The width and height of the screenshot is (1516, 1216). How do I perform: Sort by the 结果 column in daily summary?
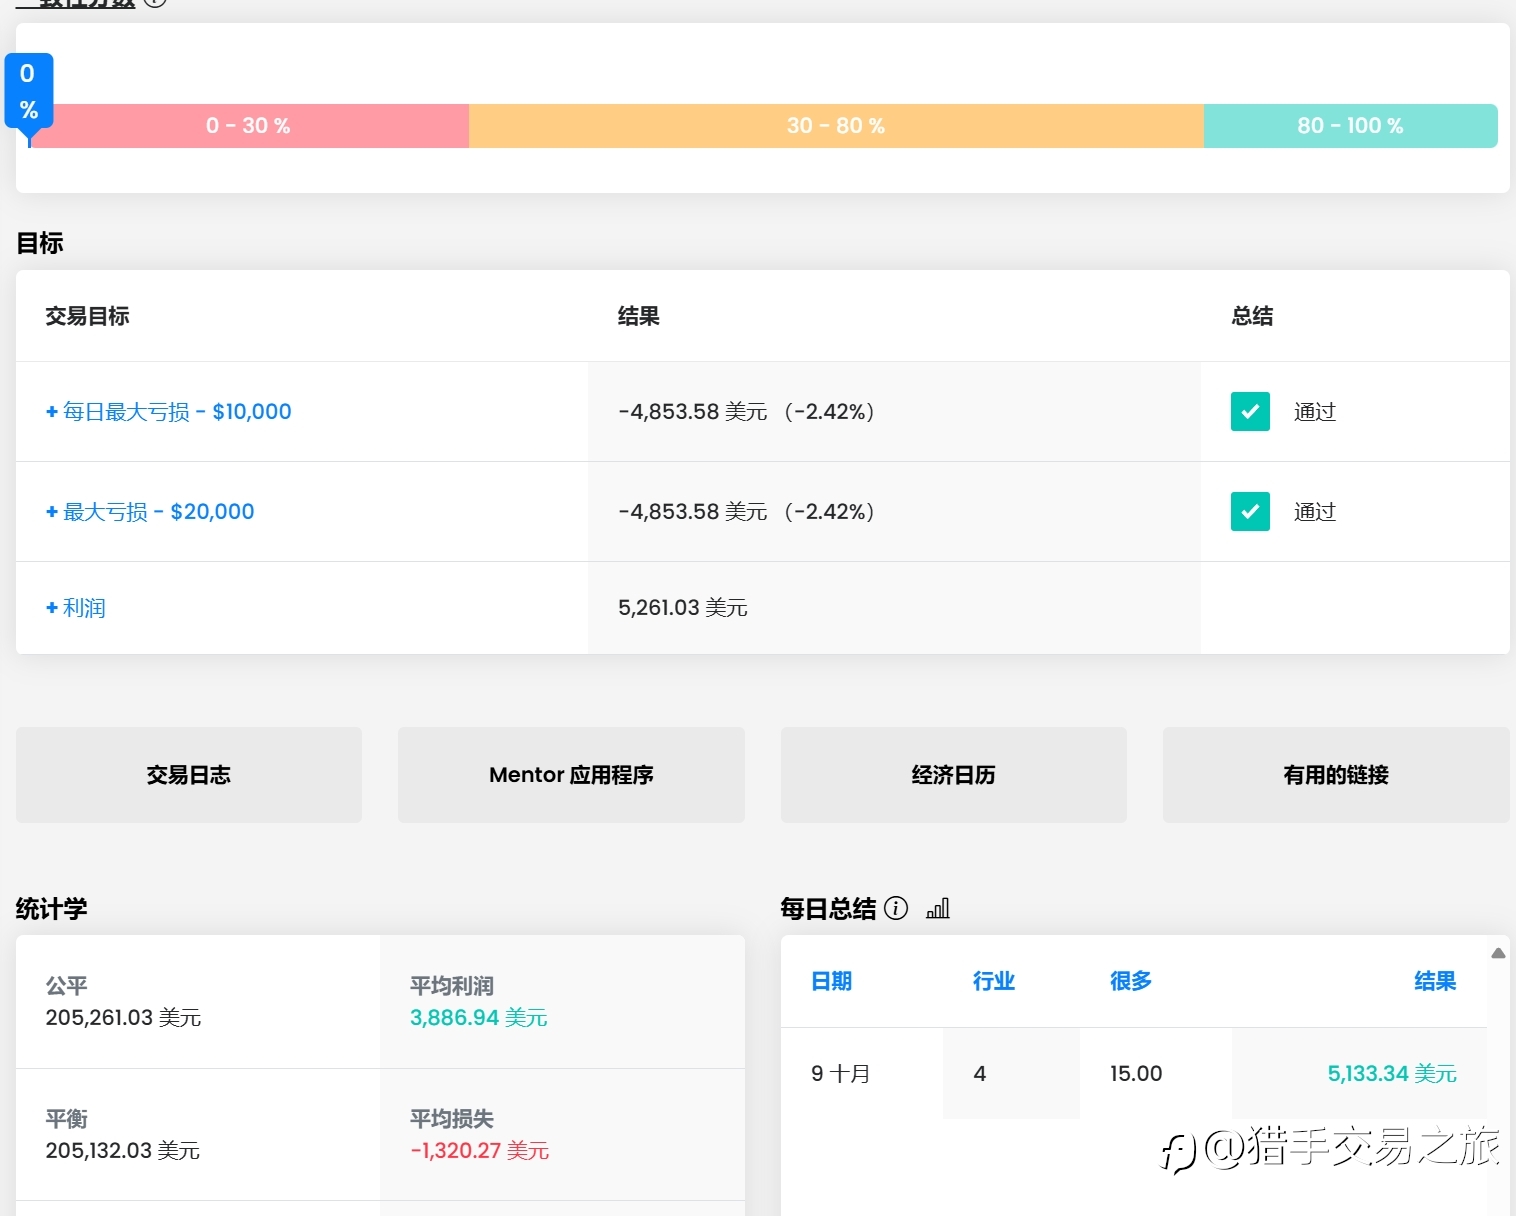coord(1435,981)
